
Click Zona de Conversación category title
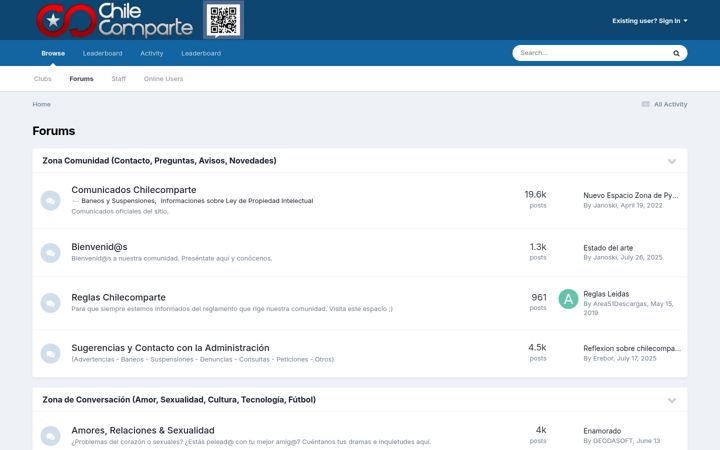pos(179,400)
